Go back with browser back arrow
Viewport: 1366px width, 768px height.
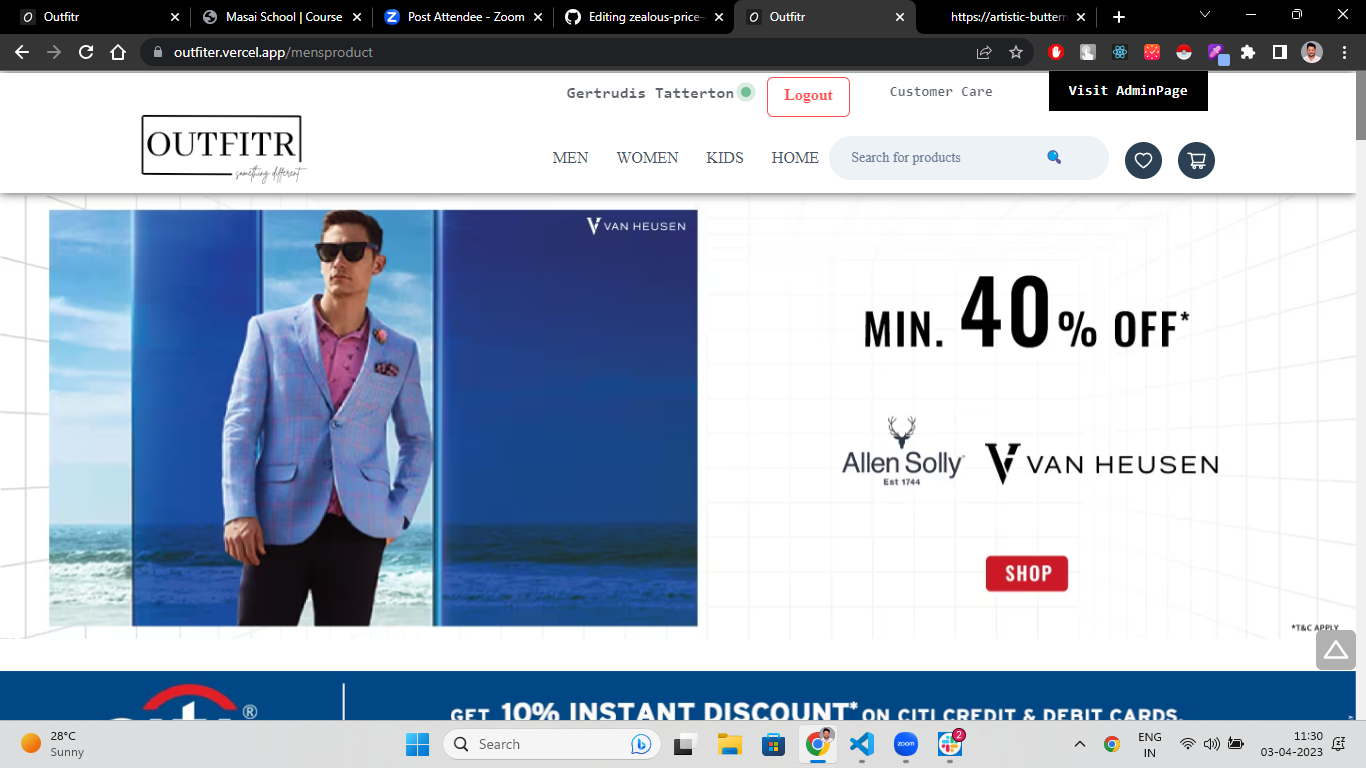22,52
